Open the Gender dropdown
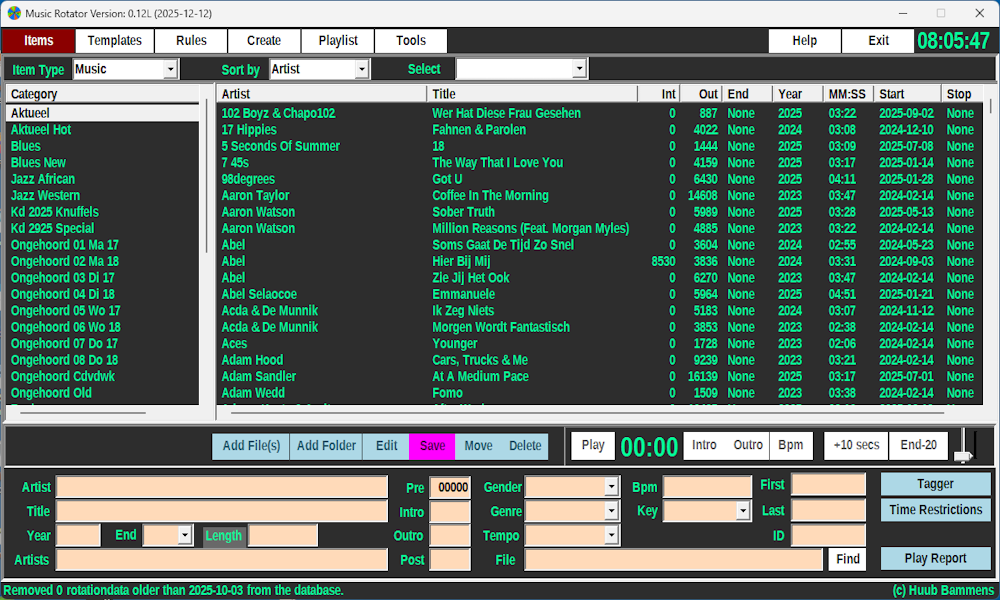Image resolution: width=1000 pixels, height=600 pixels. coord(611,487)
